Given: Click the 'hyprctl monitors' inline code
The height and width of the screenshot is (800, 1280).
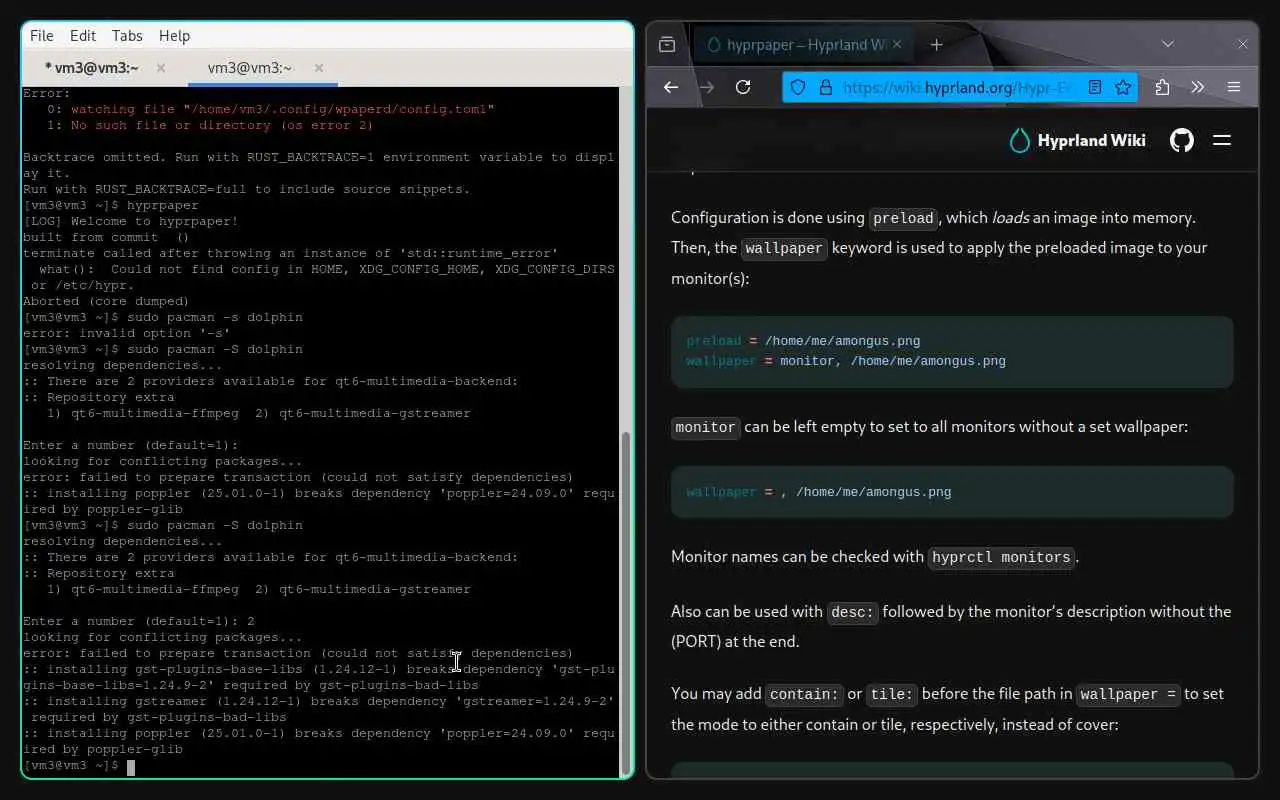Looking at the screenshot, I should pos(1001,558).
